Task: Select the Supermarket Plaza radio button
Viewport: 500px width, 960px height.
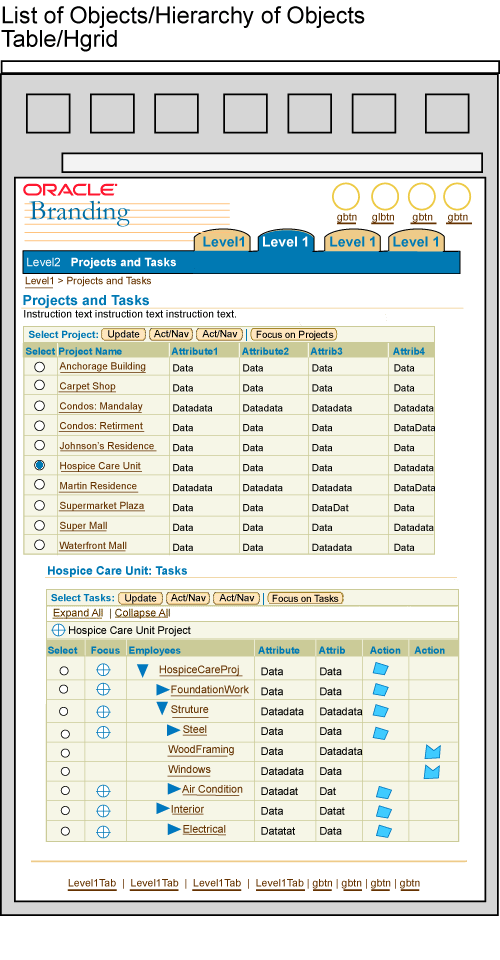Action: 40,505
